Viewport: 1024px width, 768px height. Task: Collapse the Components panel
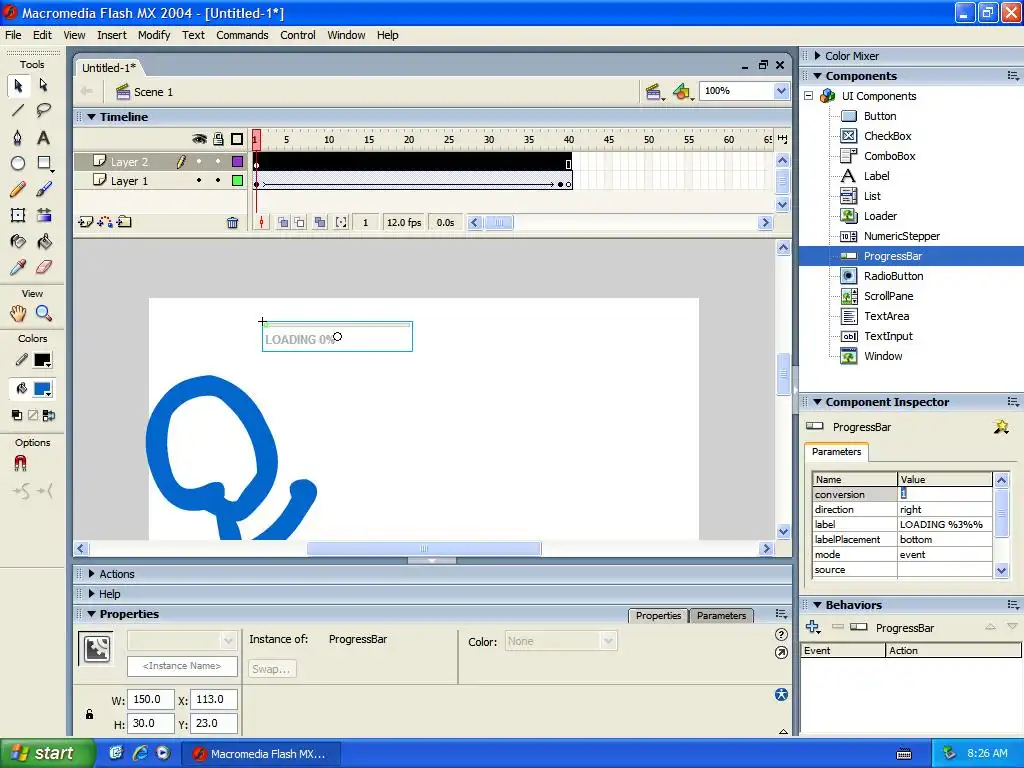[x=817, y=76]
